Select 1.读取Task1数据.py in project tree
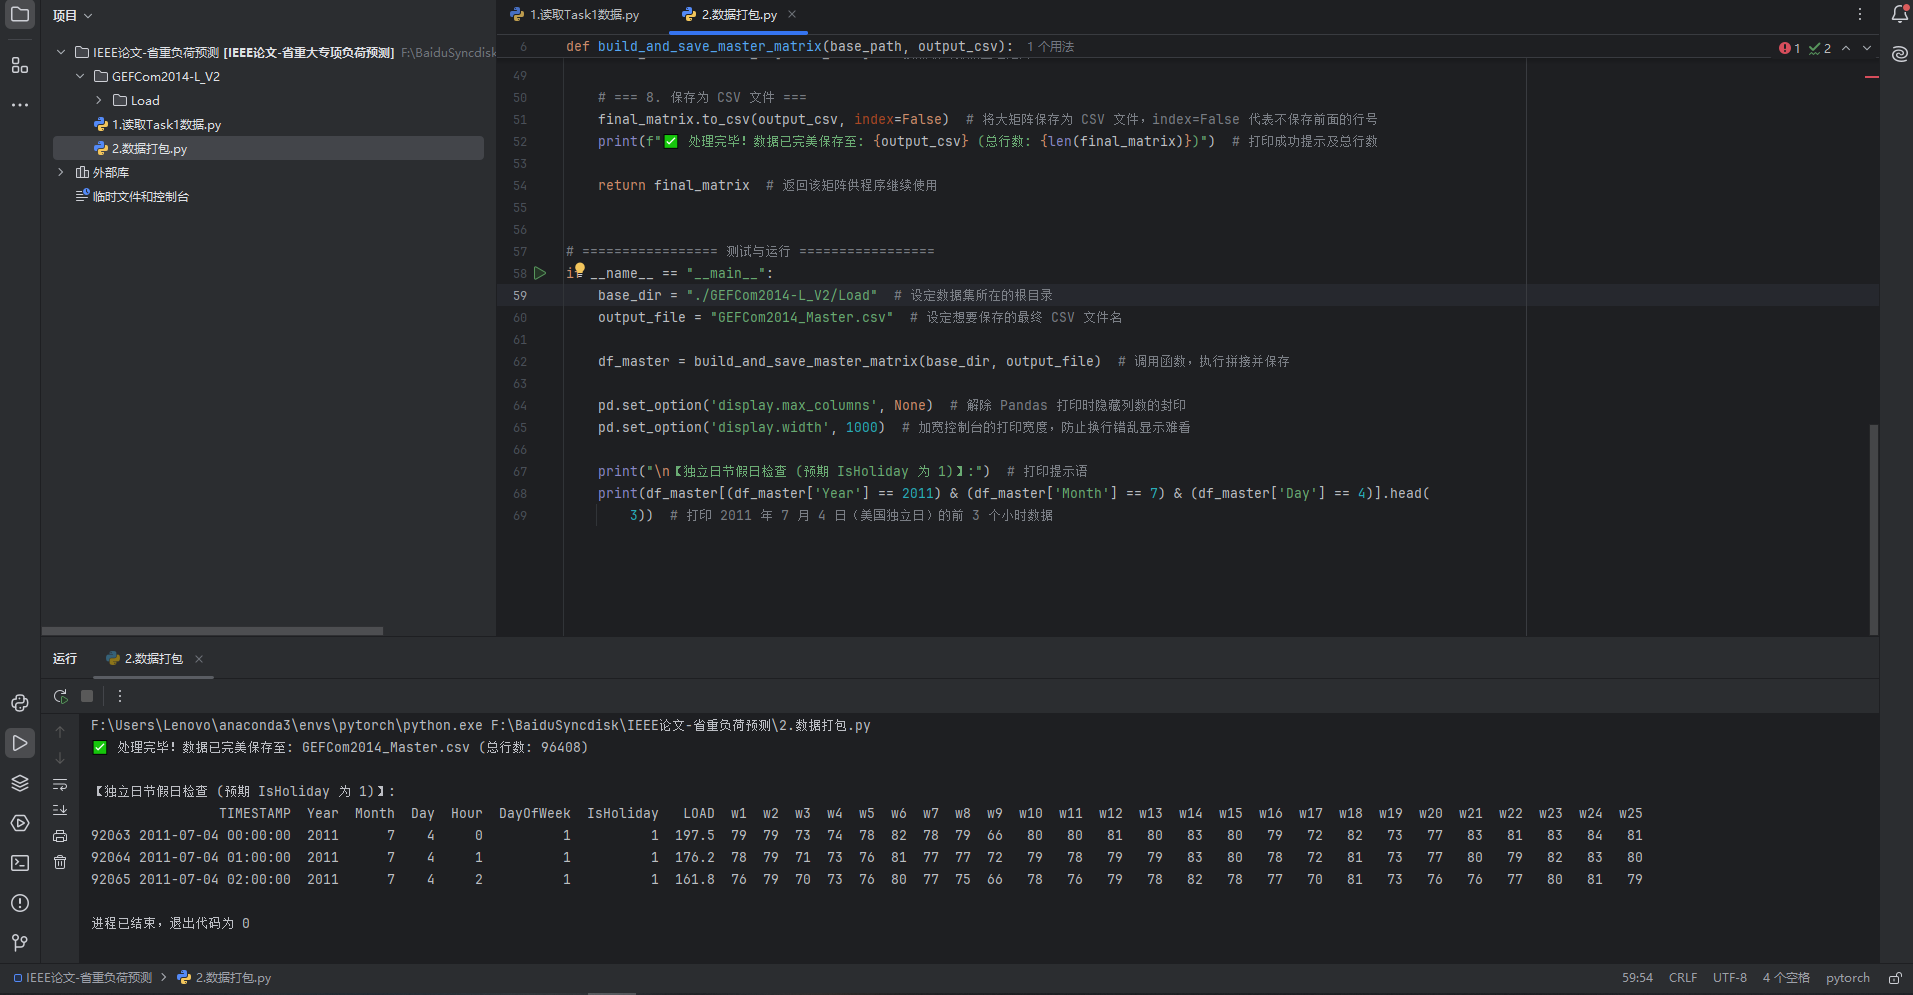This screenshot has width=1913, height=995. 157,124
